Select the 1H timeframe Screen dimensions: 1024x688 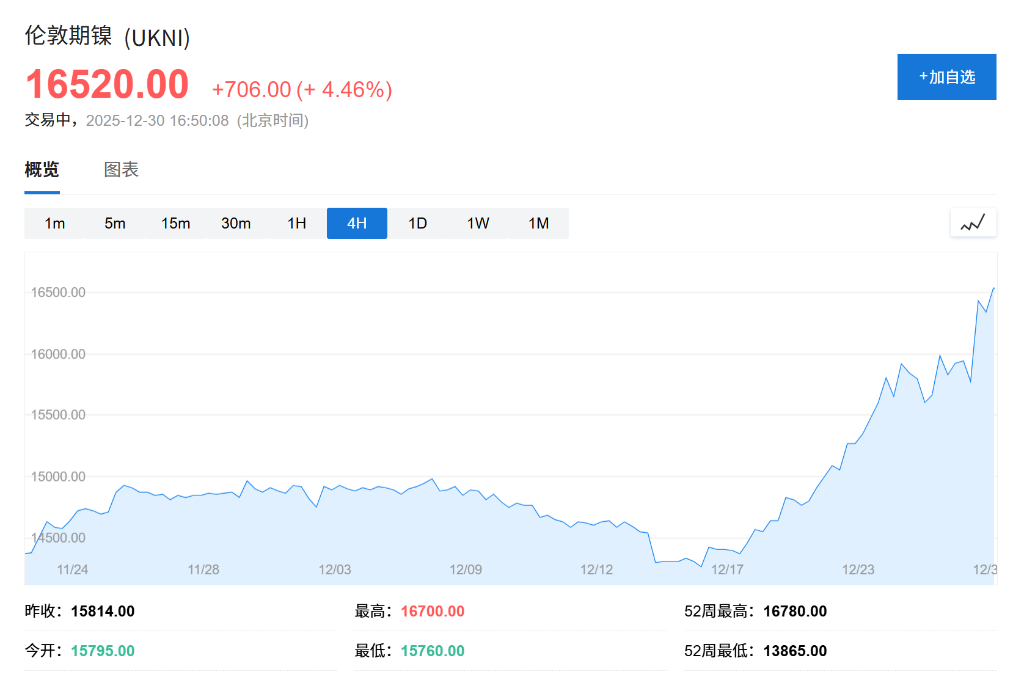[296, 223]
